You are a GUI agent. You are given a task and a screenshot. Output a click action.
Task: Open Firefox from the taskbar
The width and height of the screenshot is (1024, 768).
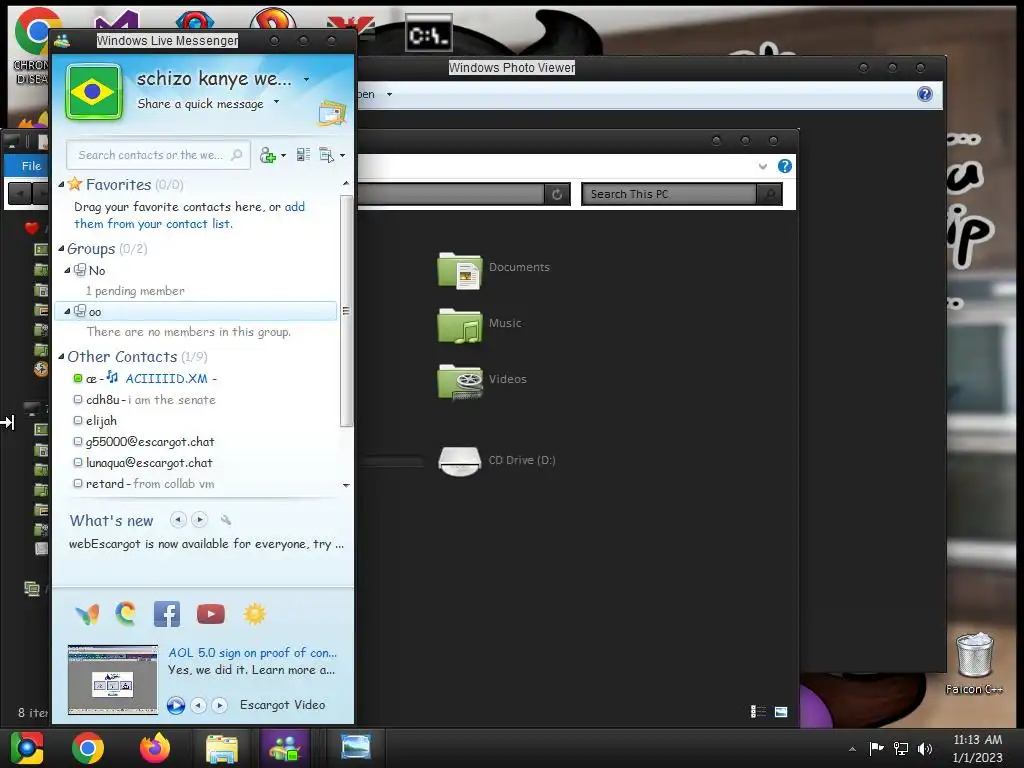coord(155,748)
